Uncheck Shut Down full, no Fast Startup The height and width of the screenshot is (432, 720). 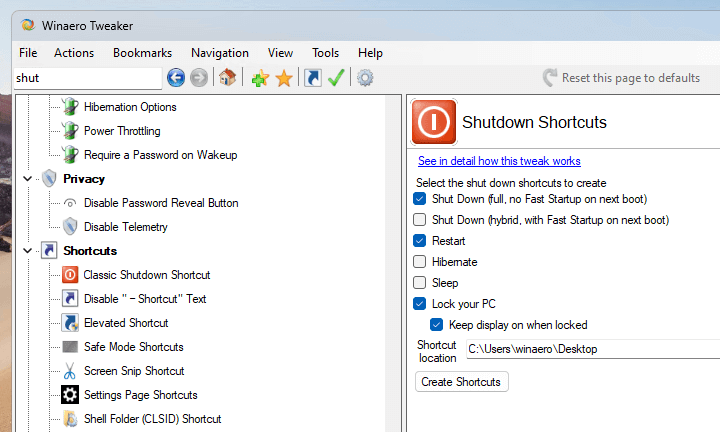420,199
